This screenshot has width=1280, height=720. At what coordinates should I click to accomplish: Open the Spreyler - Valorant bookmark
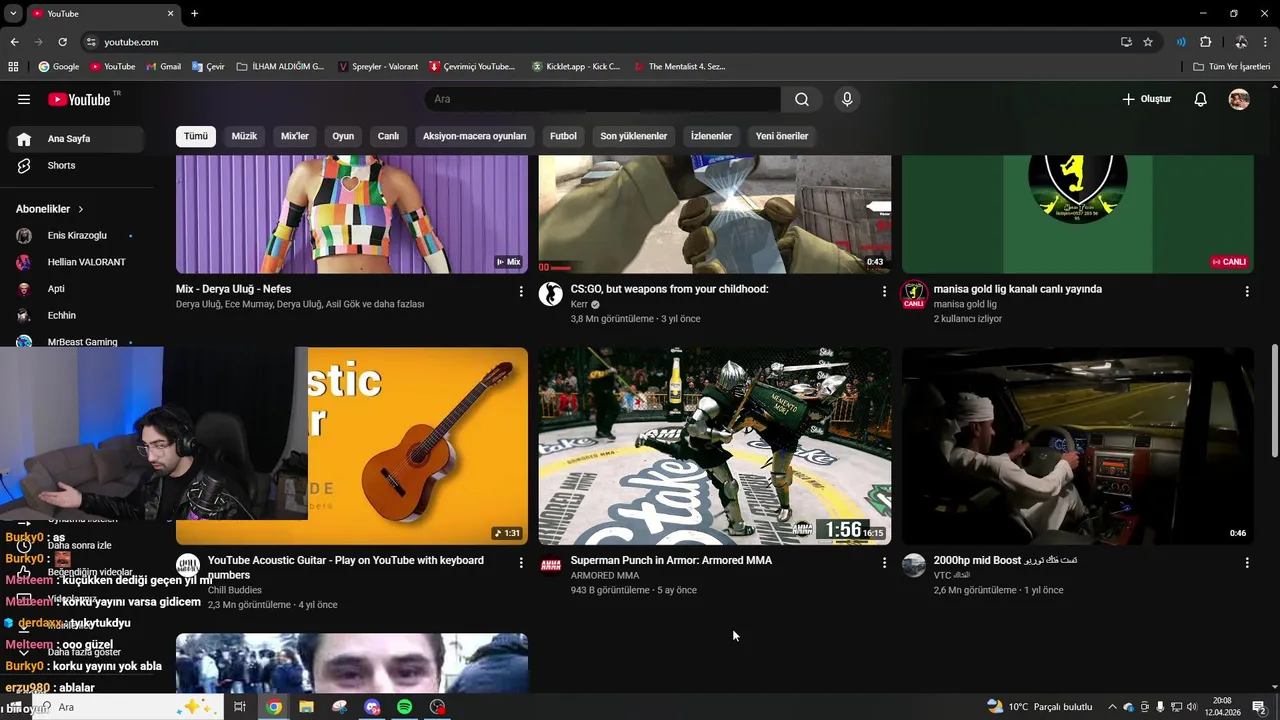tap(378, 66)
